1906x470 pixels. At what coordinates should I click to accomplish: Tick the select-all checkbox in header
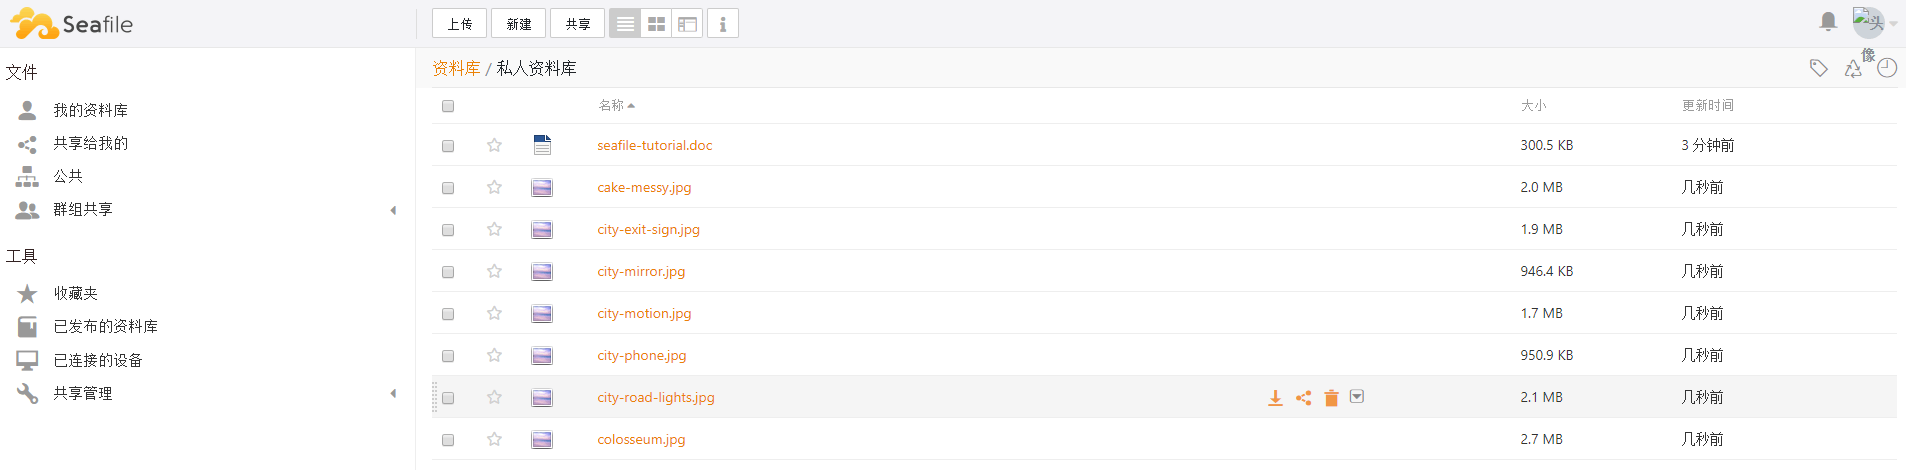point(448,106)
